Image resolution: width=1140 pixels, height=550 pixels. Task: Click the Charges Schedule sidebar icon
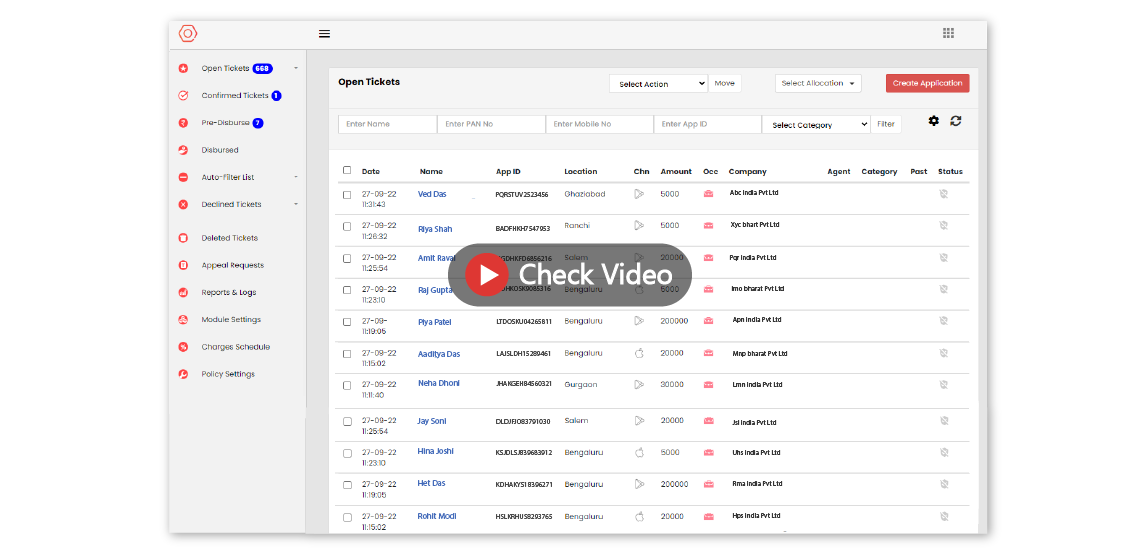tap(183, 347)
